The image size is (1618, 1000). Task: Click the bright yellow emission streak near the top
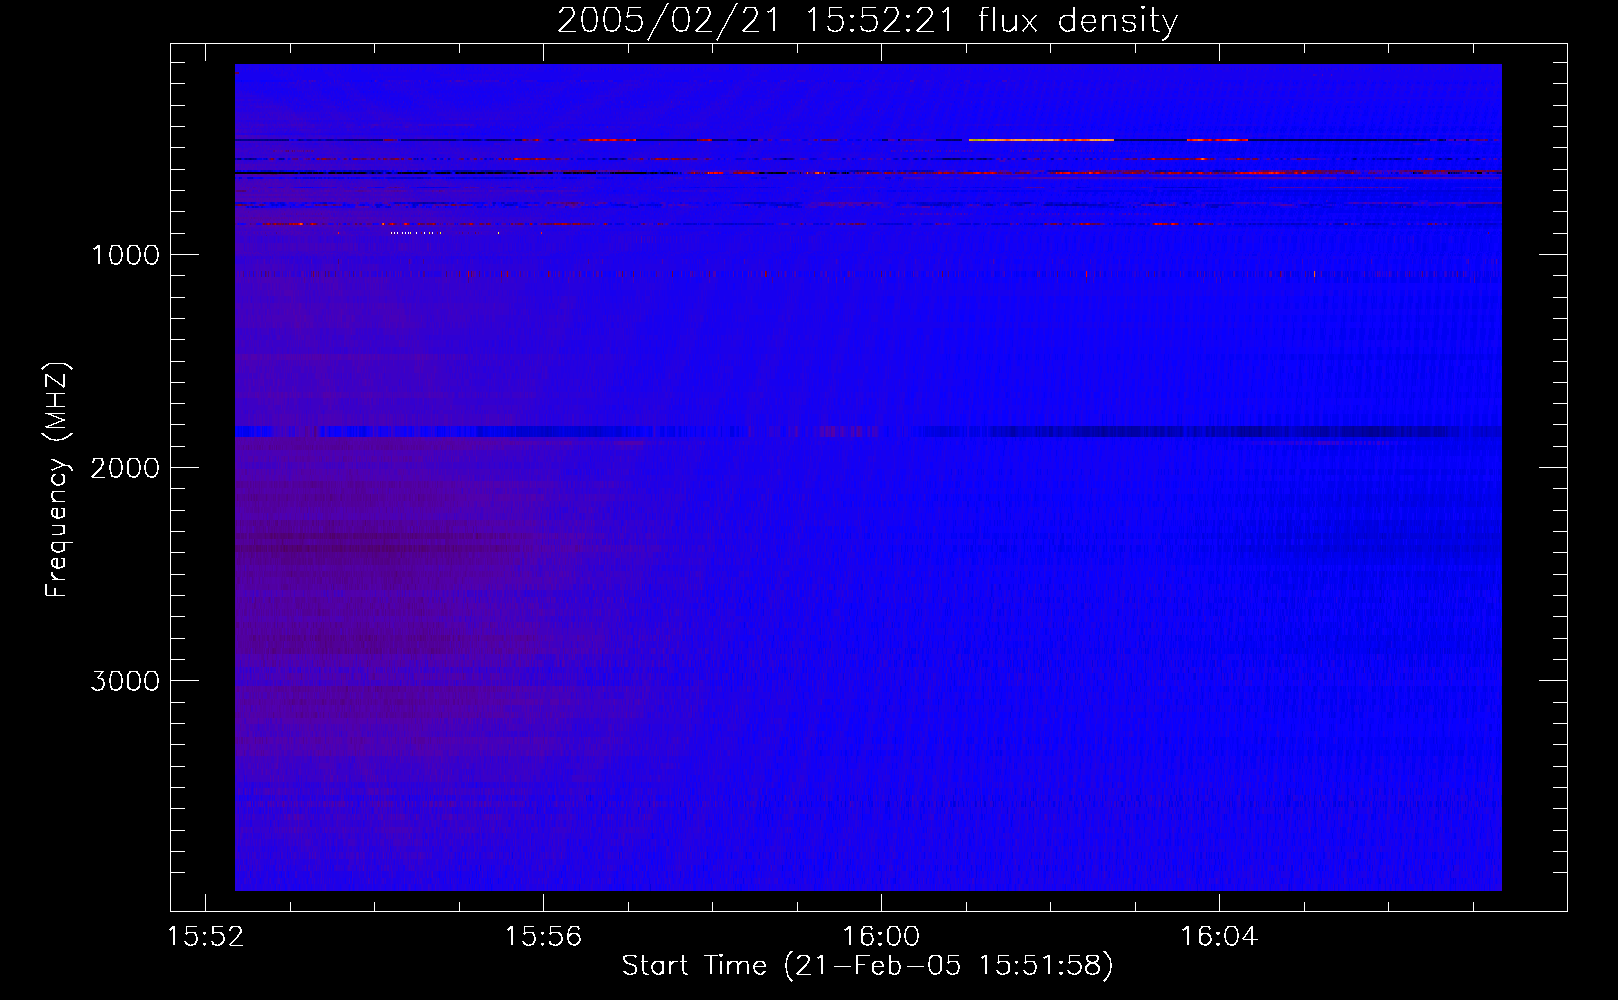tap(1041, 140)
